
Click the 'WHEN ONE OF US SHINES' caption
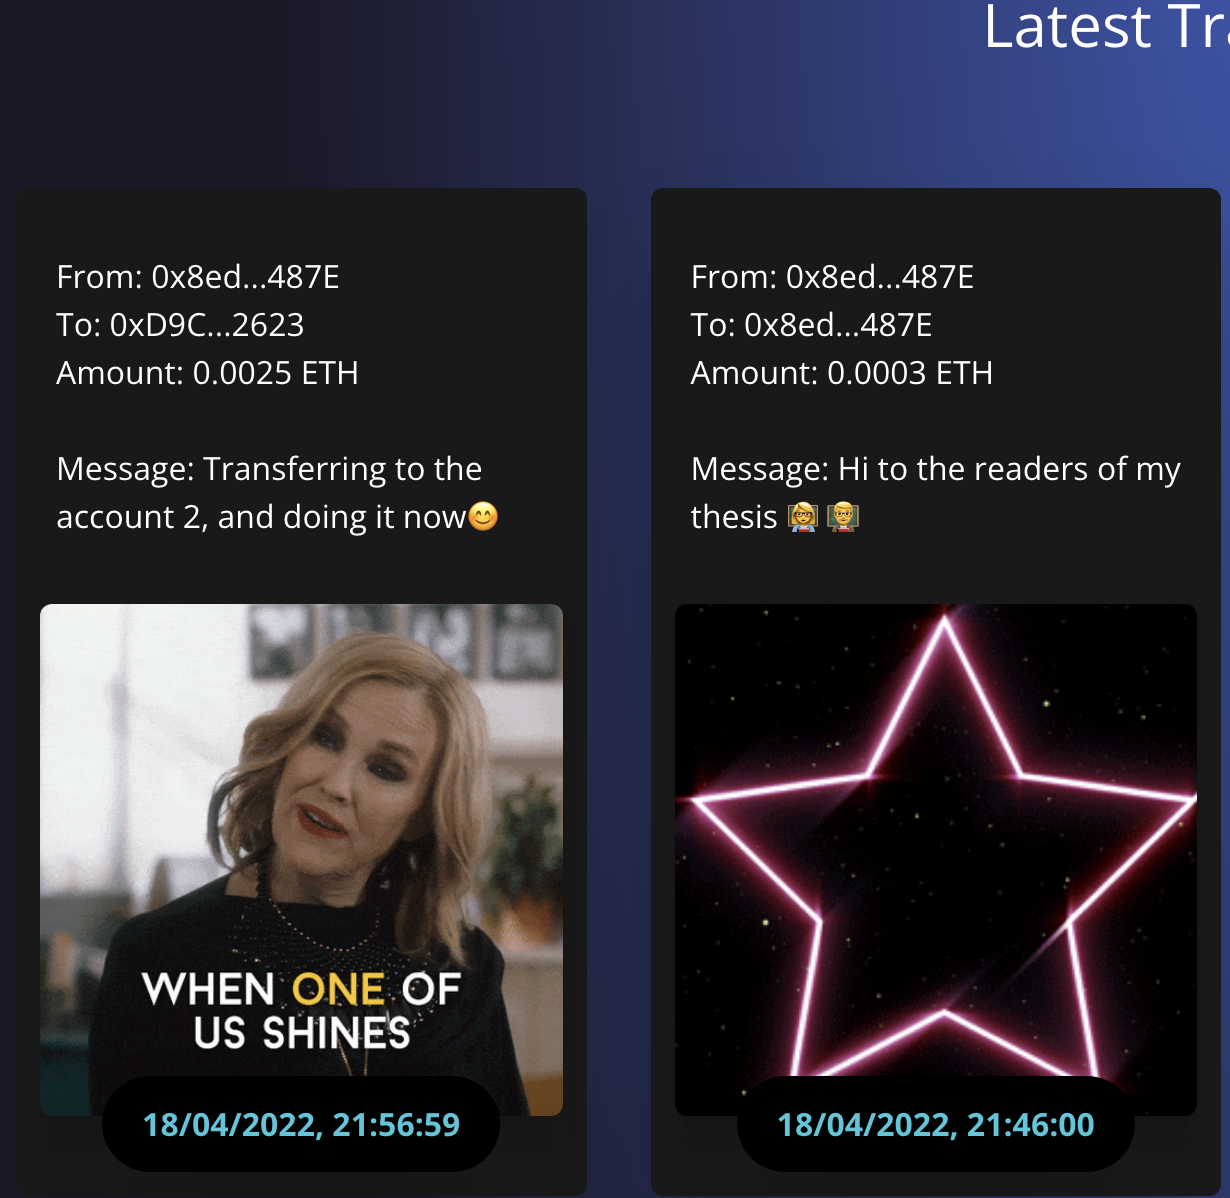[302, 1011]
